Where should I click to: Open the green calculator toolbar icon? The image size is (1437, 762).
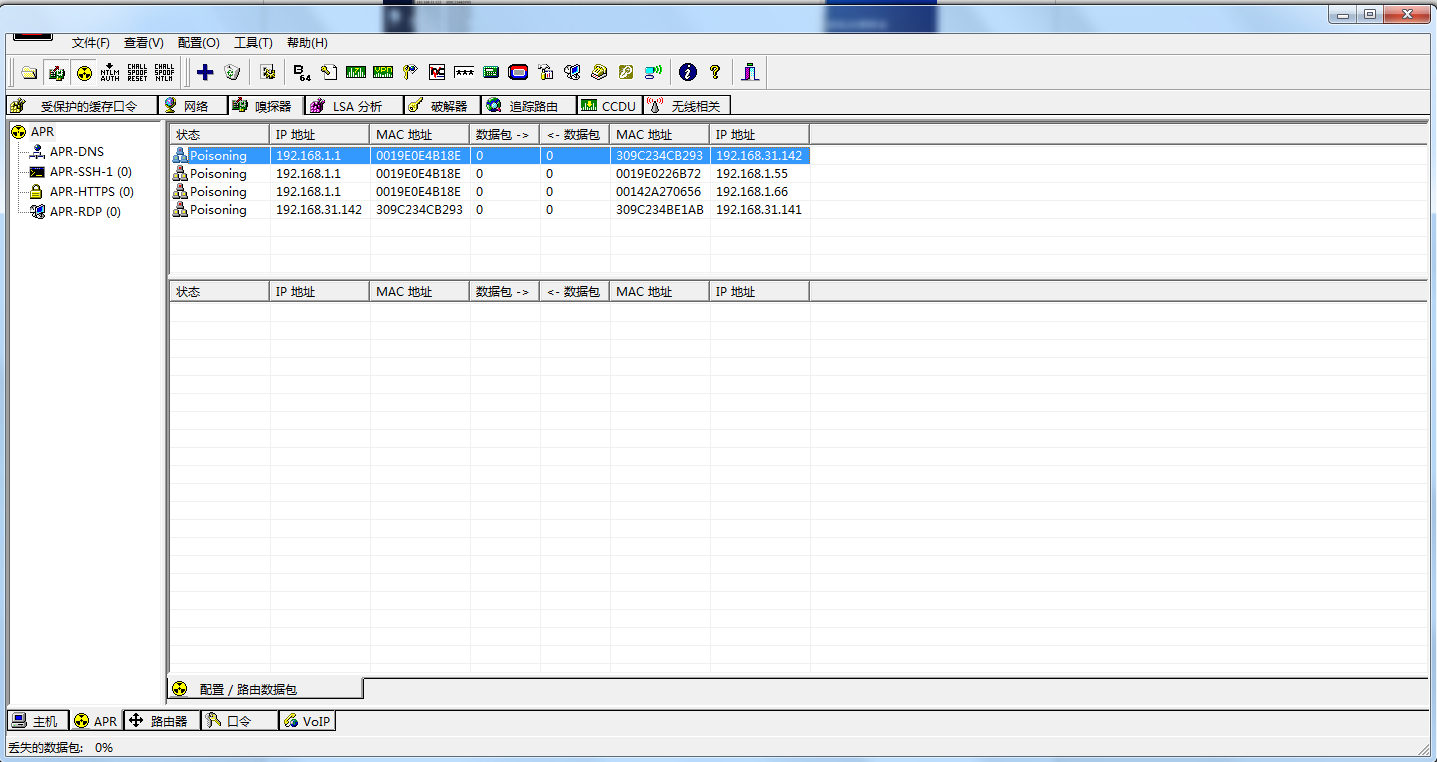[491, 72]
